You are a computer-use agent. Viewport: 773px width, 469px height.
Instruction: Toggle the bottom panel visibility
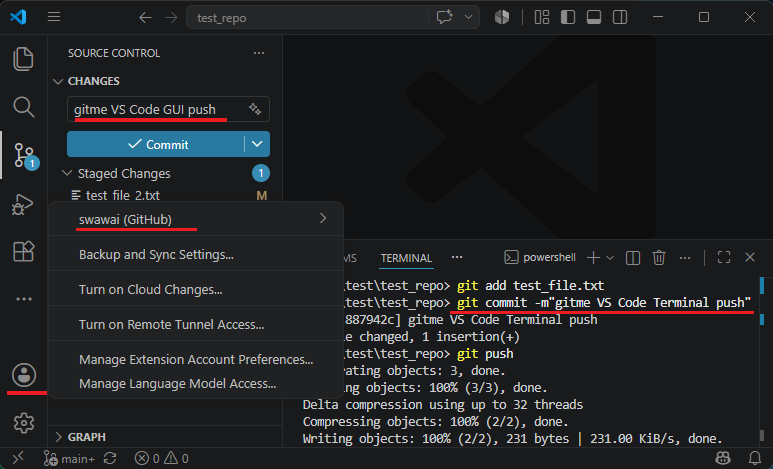(x=594, y=17)
